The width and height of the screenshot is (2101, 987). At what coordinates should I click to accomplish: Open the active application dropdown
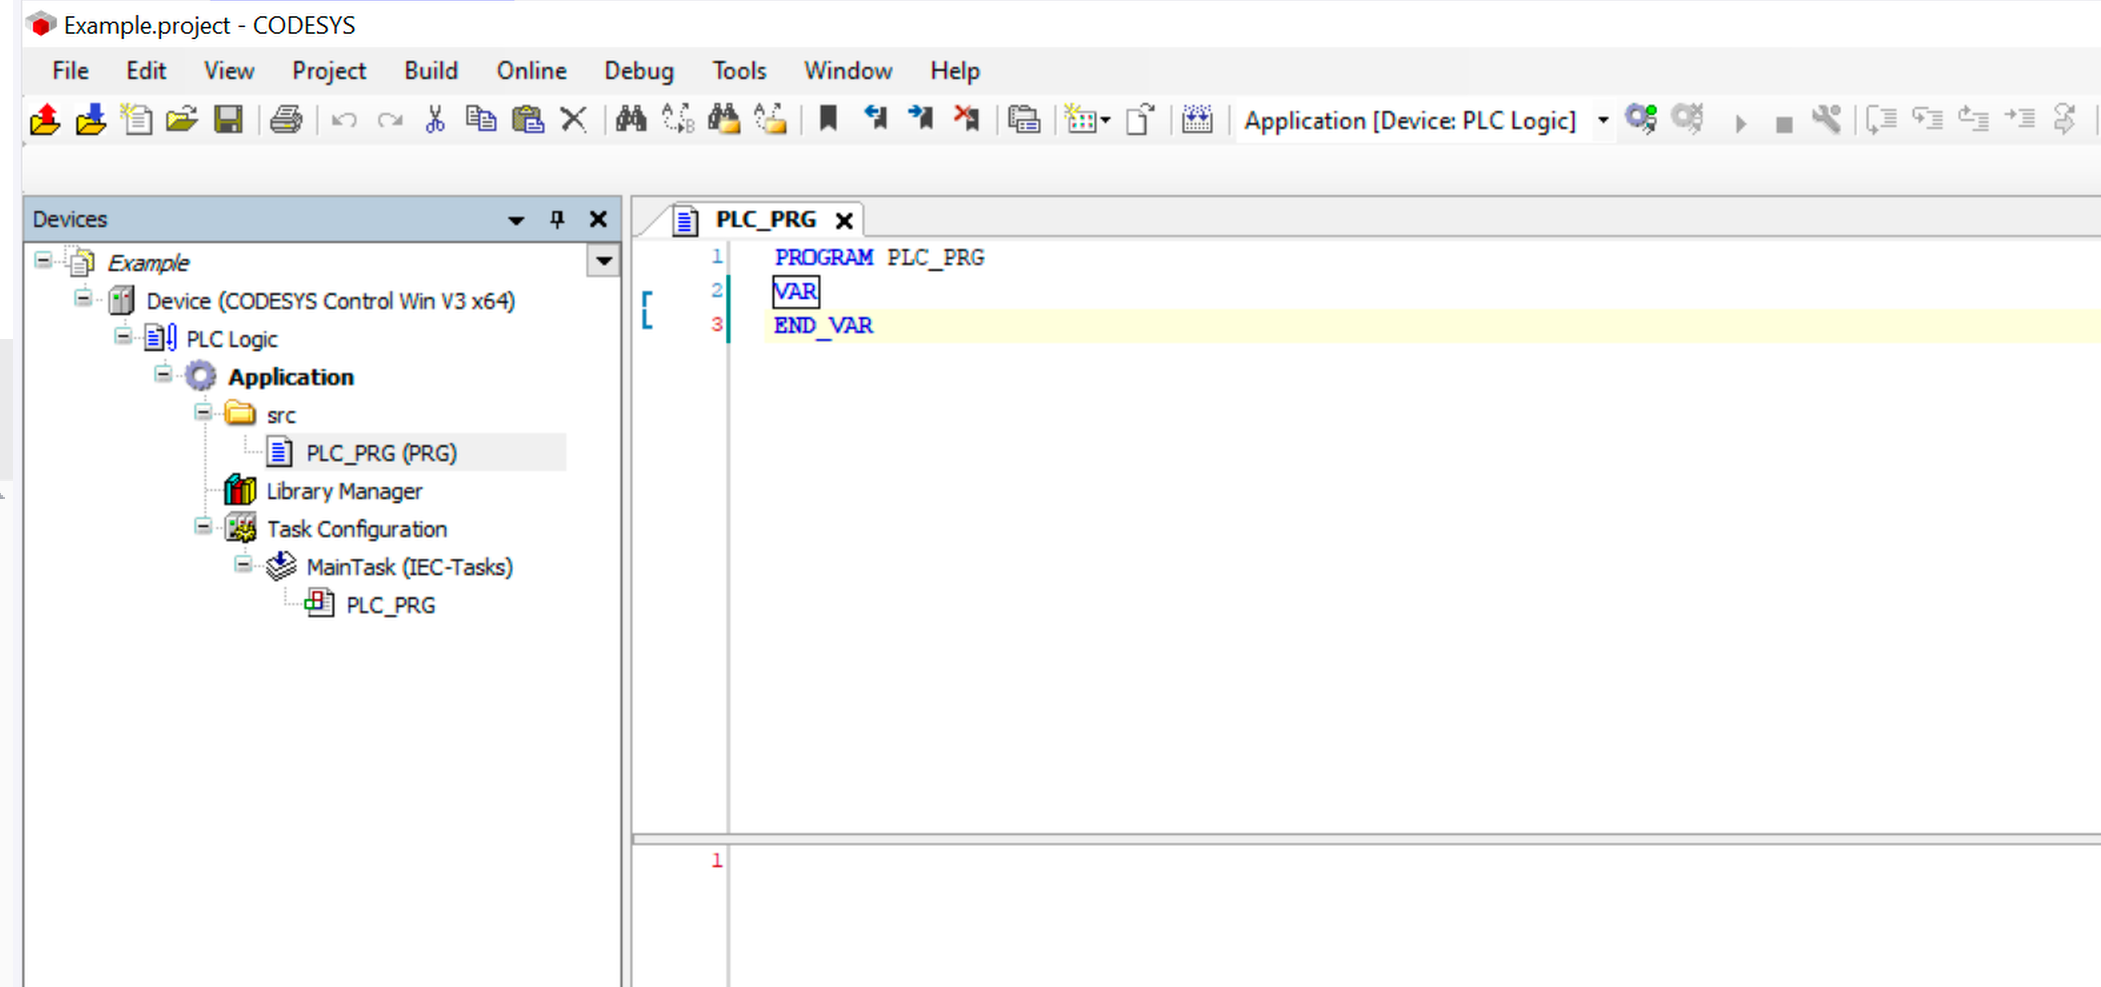point(1603,120)
